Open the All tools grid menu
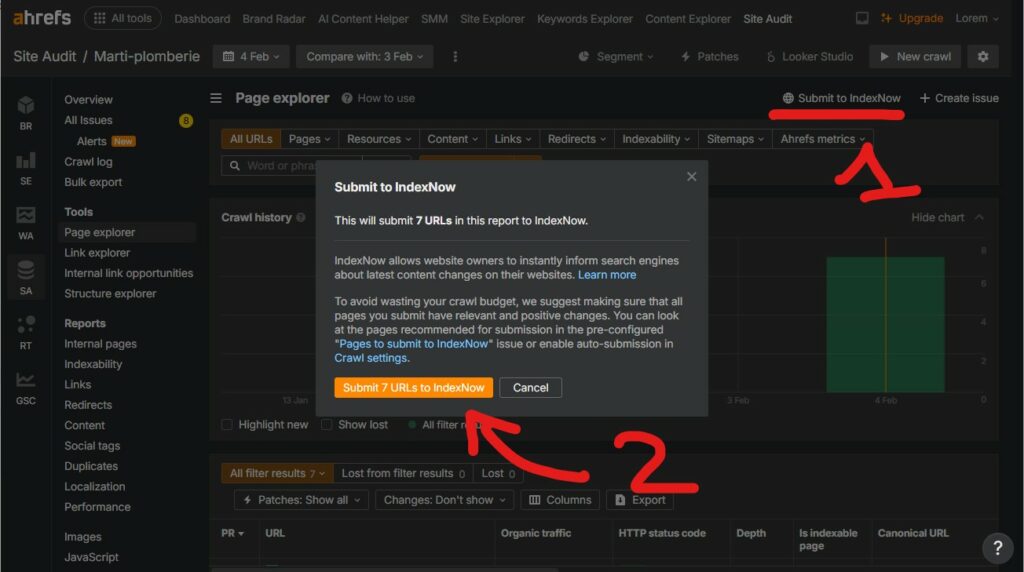 123,18
